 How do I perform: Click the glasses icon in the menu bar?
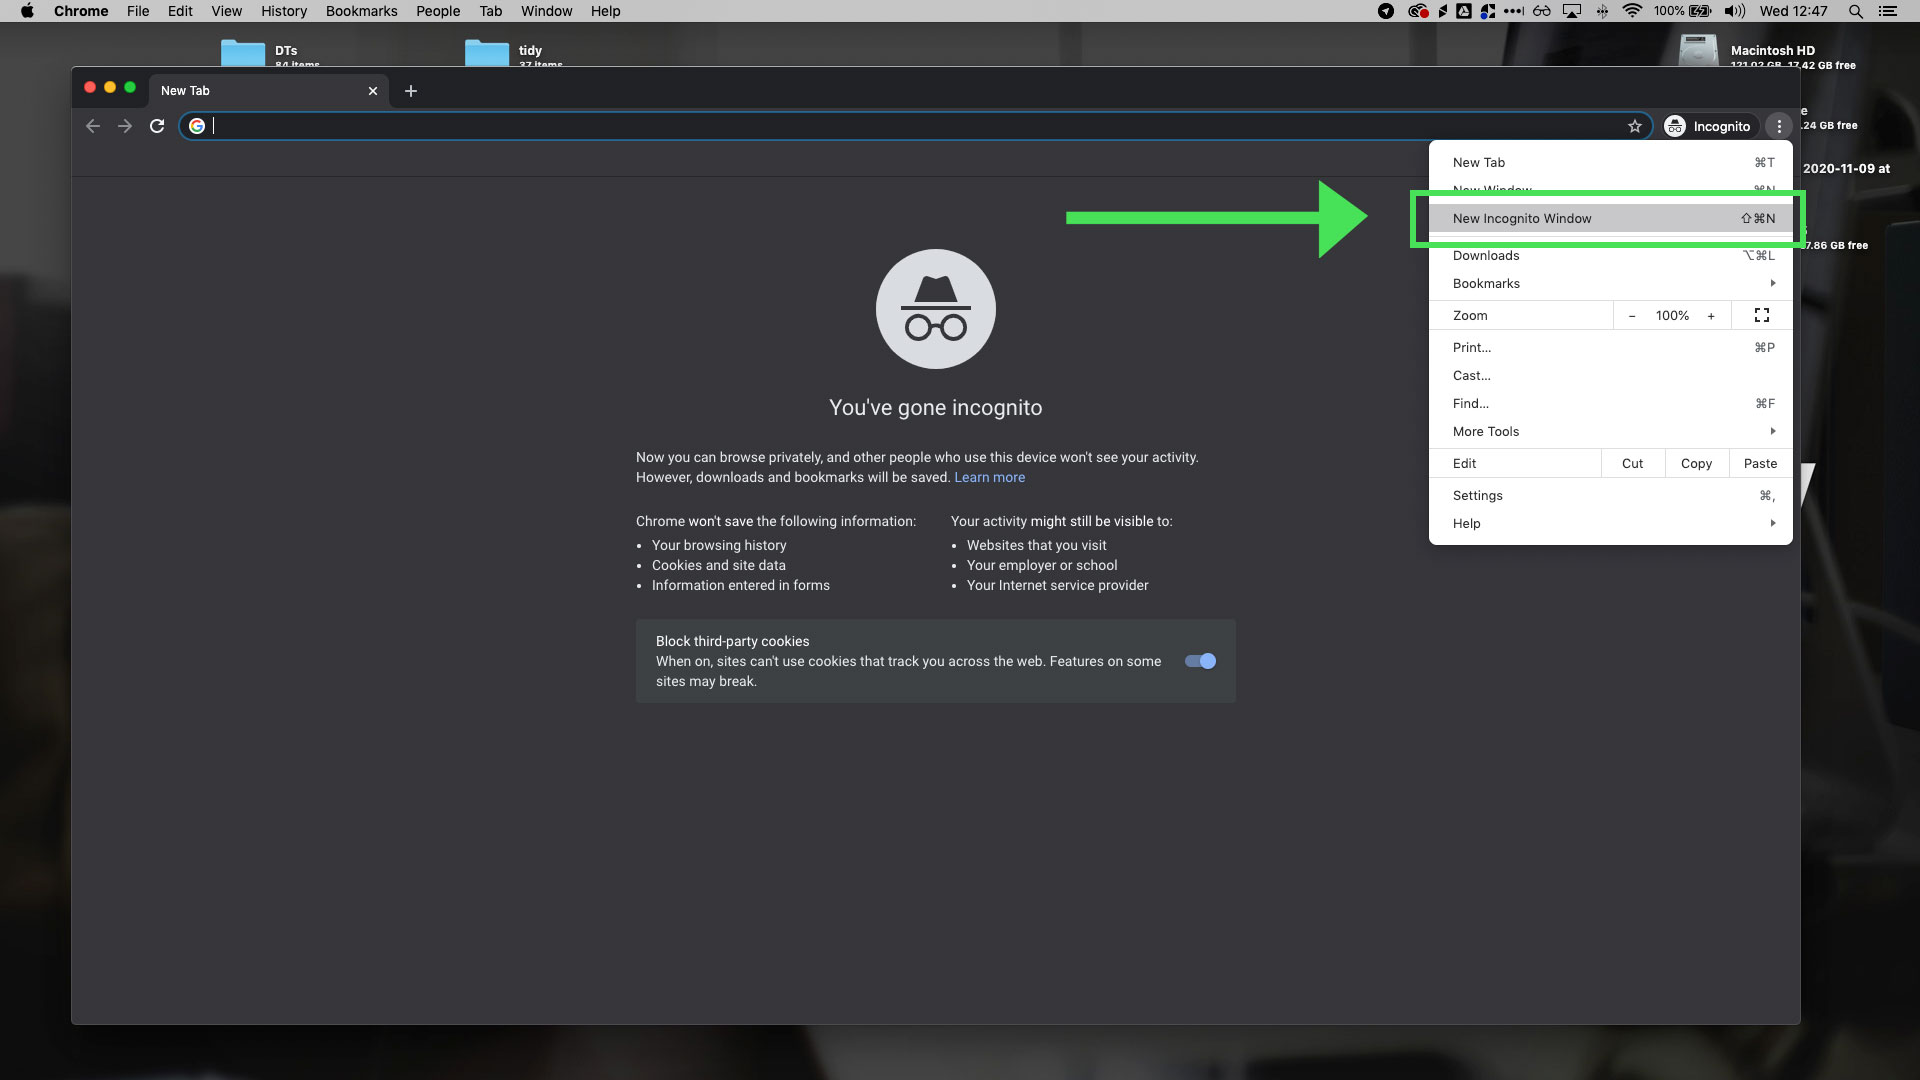(1542, 11)
